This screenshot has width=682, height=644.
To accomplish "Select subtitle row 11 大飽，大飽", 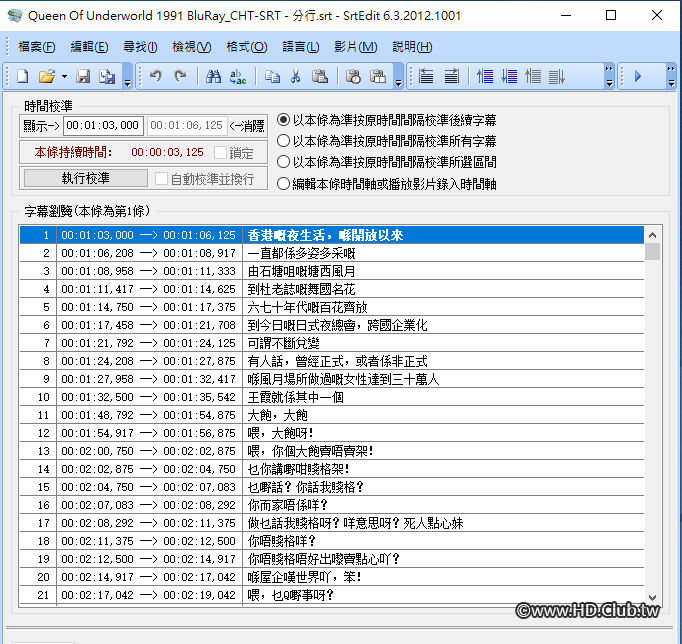I will pos(332,415).
